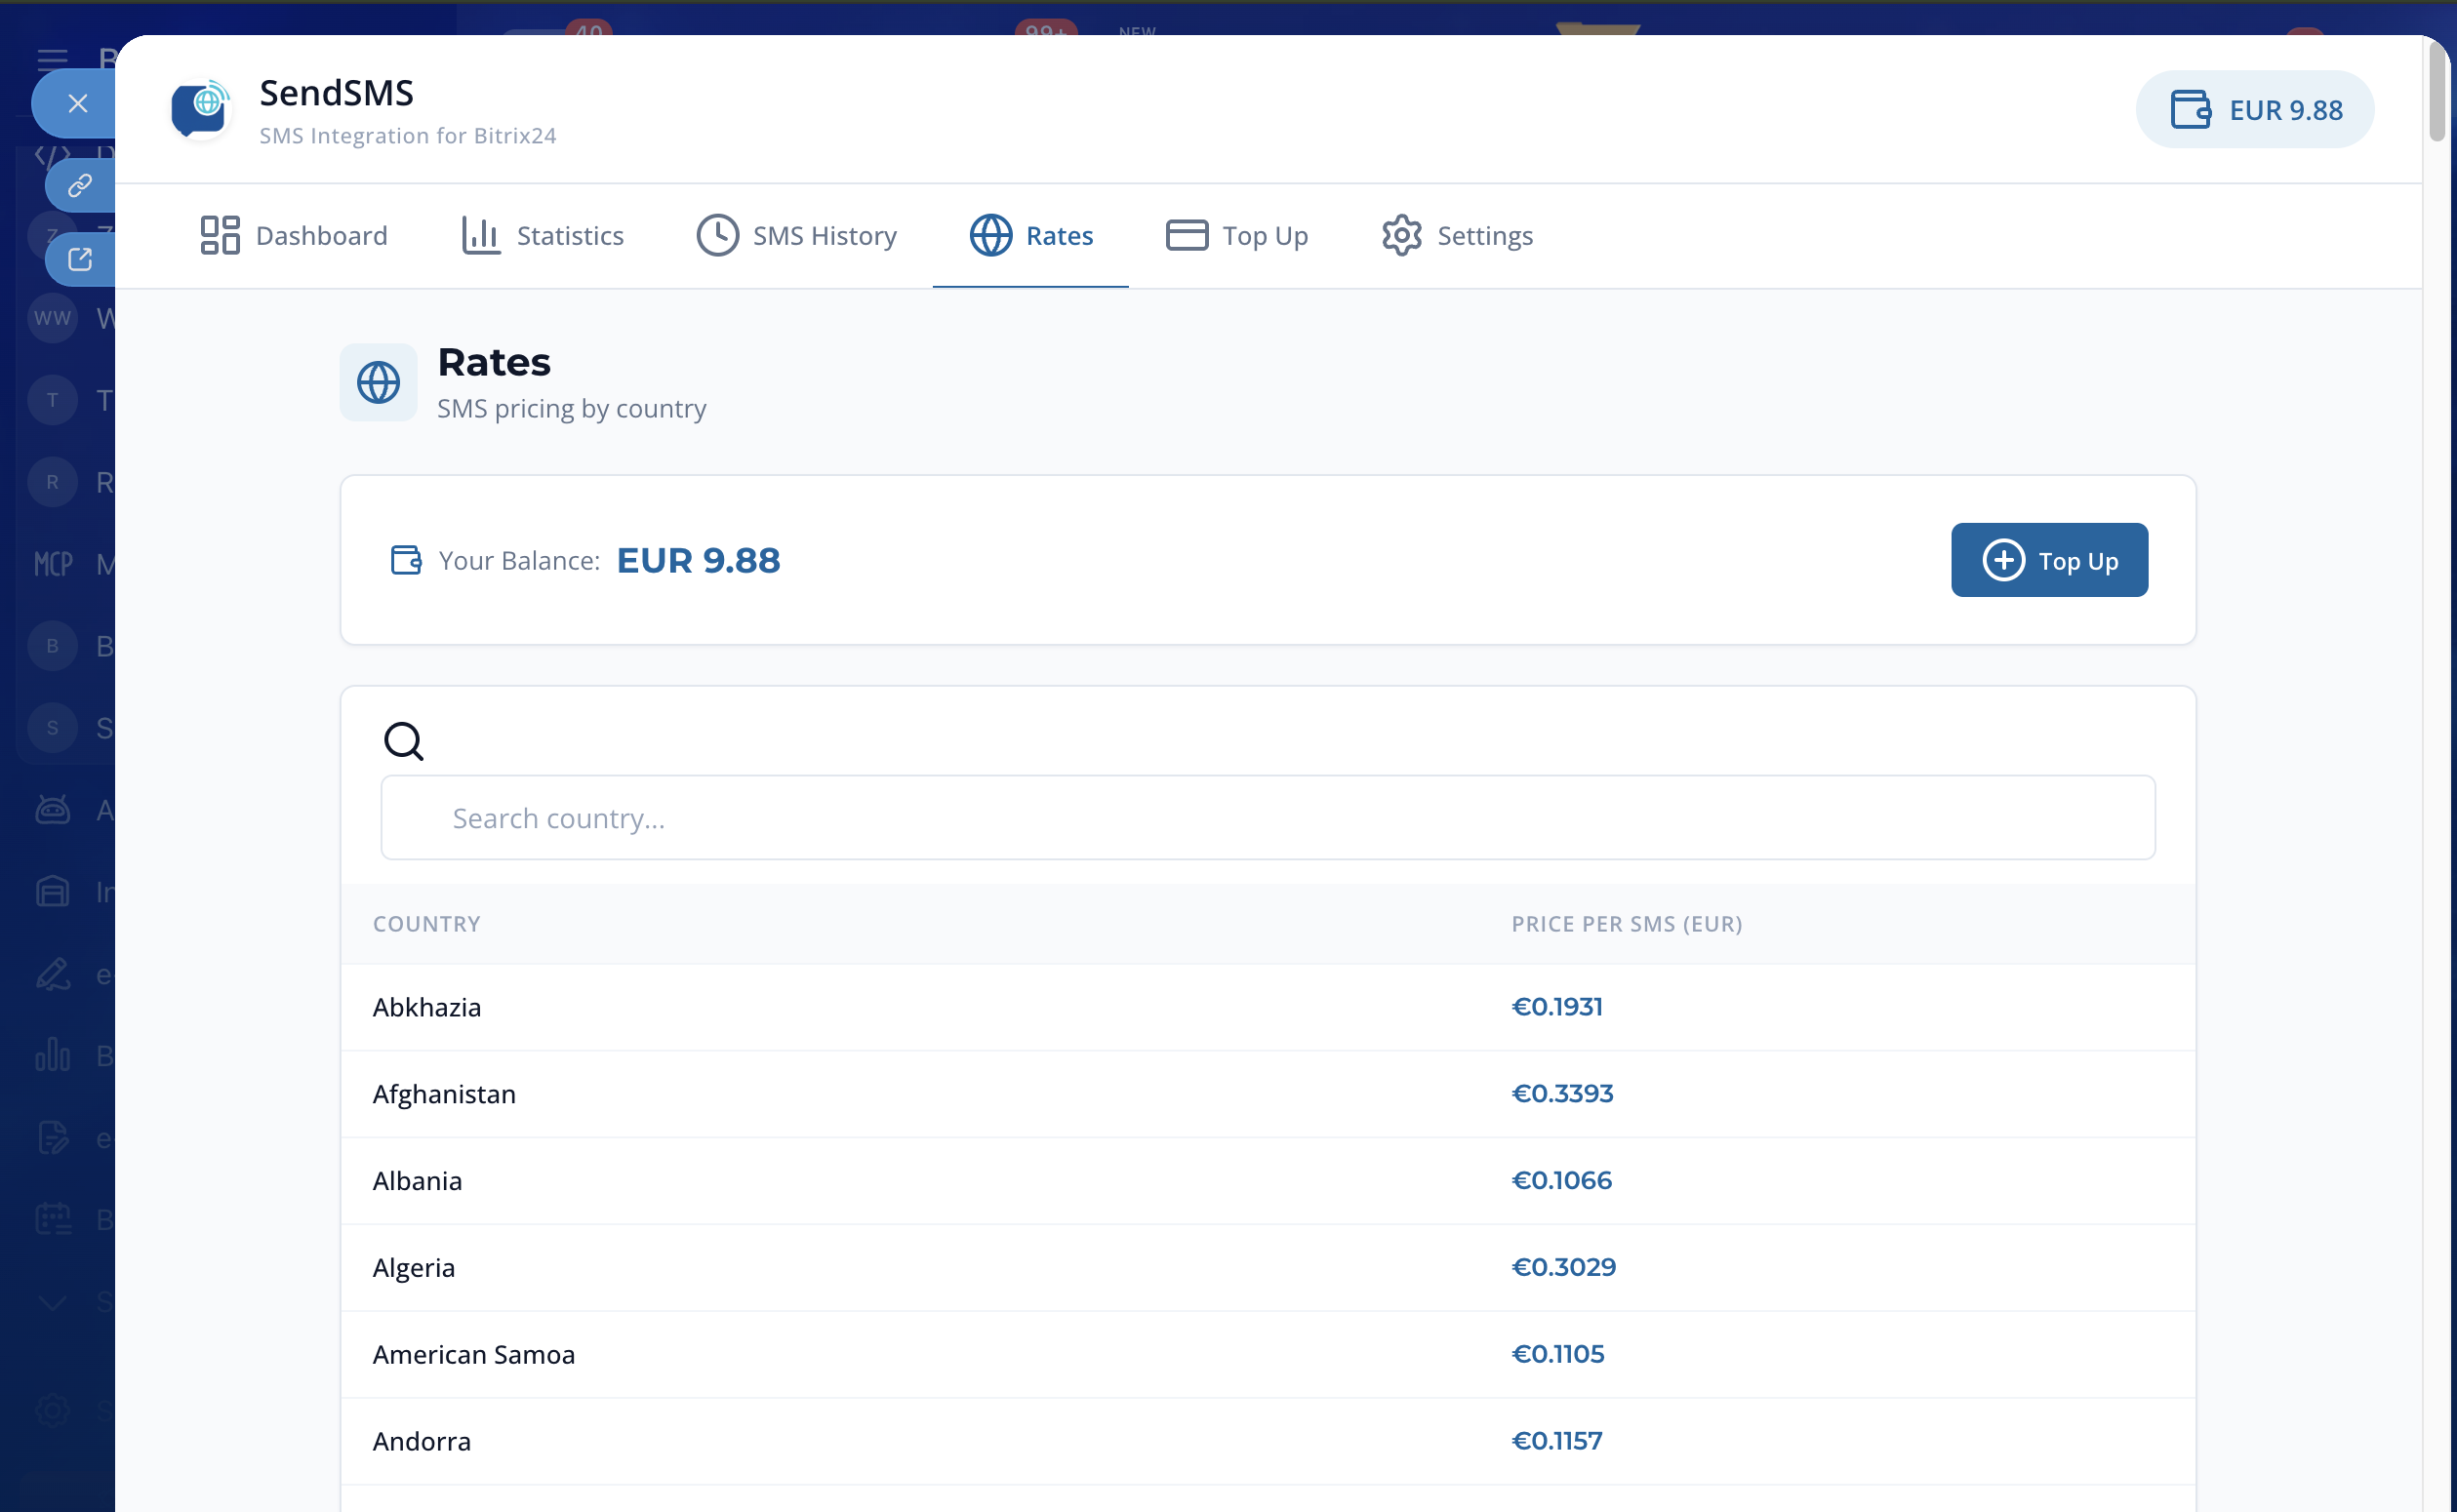The width and height of the screenshot is (2457, 1512).
Task: Open the SMS History tab
Action: coord(797,235)
